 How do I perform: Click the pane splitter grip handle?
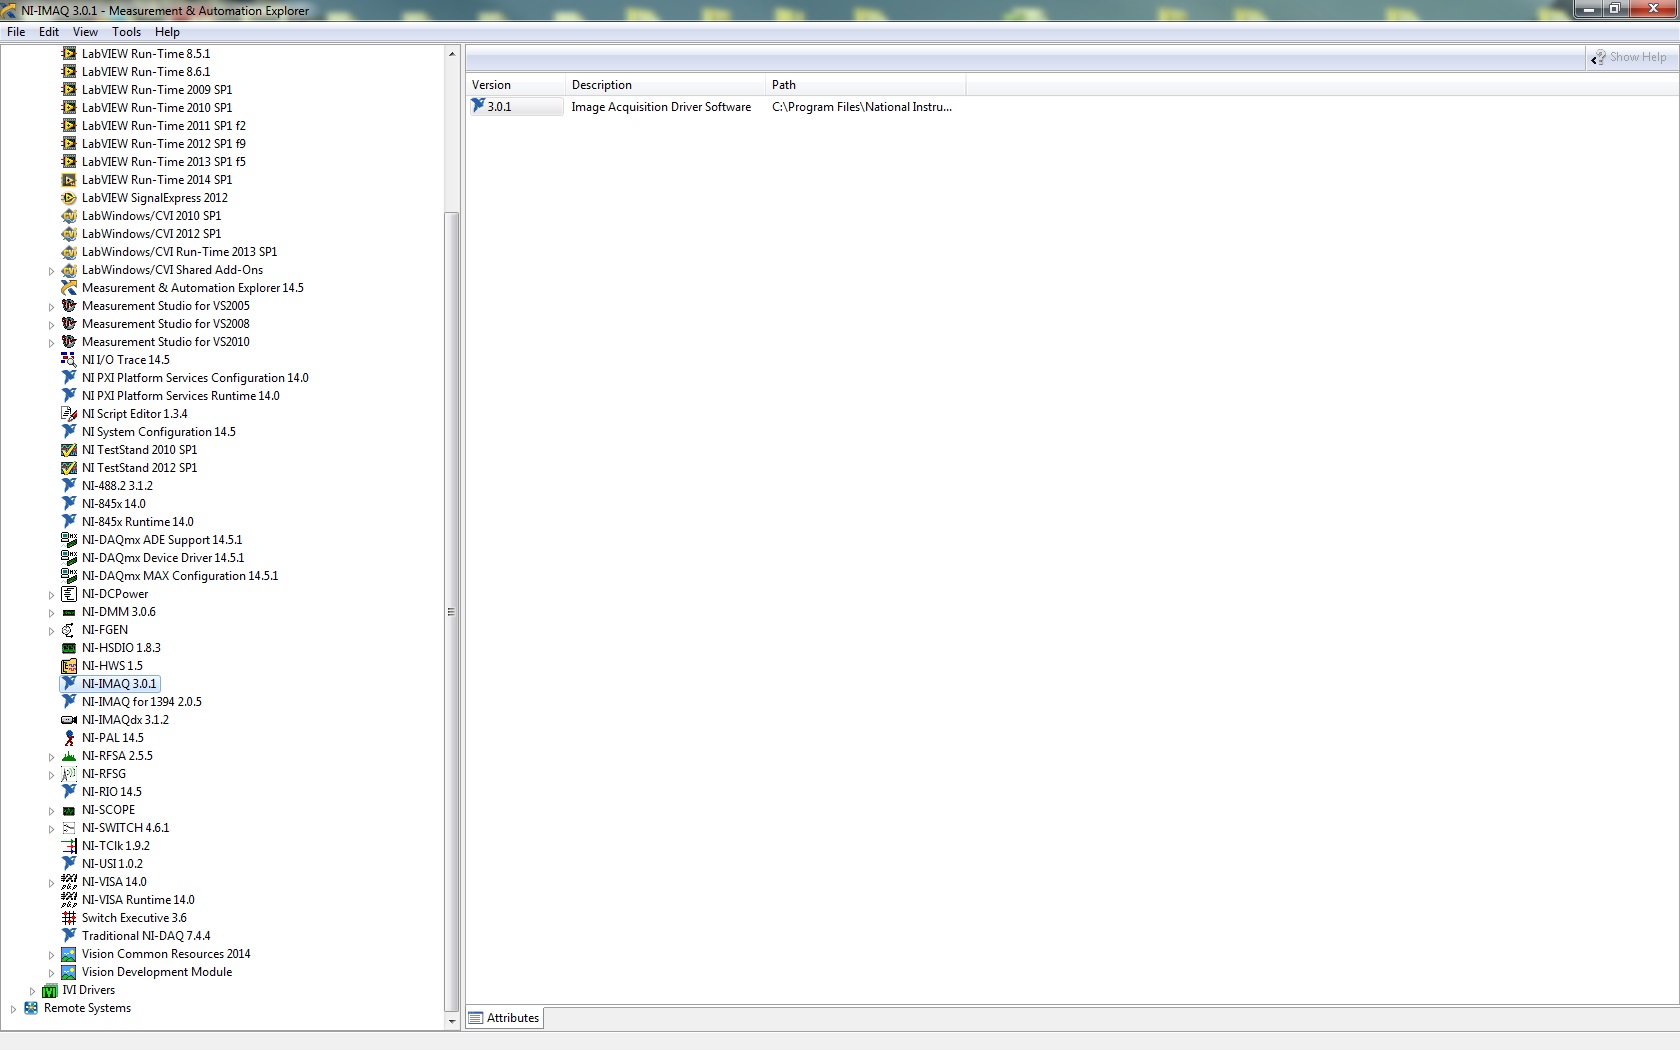(x=451, y=612)
